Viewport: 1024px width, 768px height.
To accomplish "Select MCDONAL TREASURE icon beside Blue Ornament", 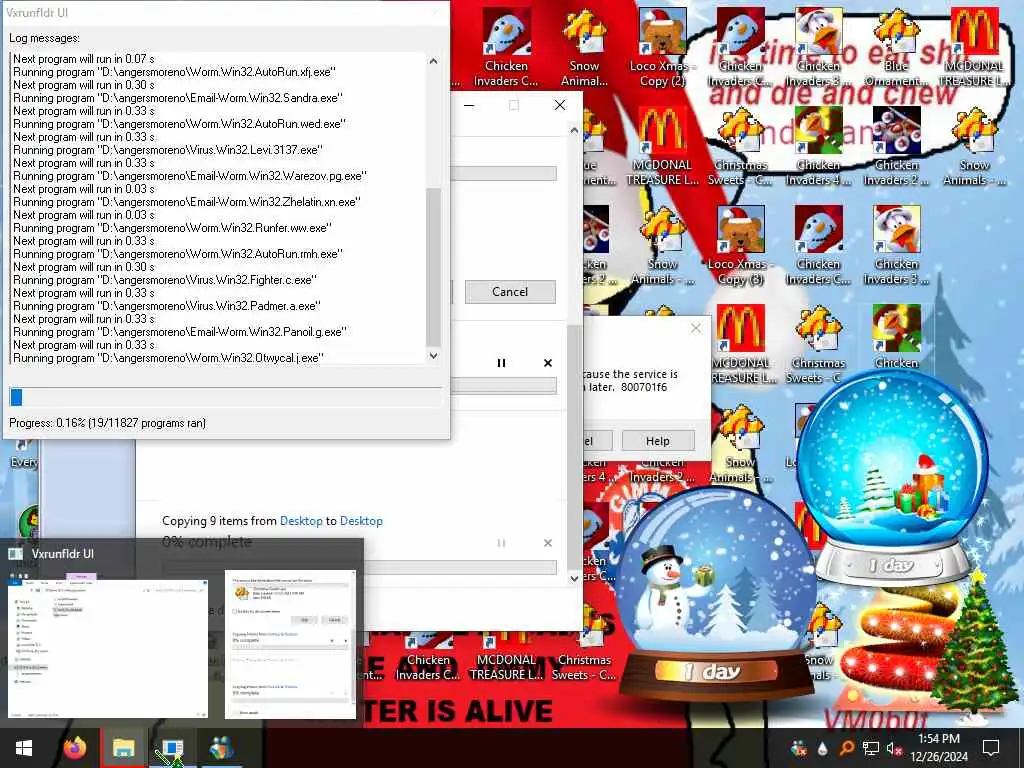I will tap(974, 49).
